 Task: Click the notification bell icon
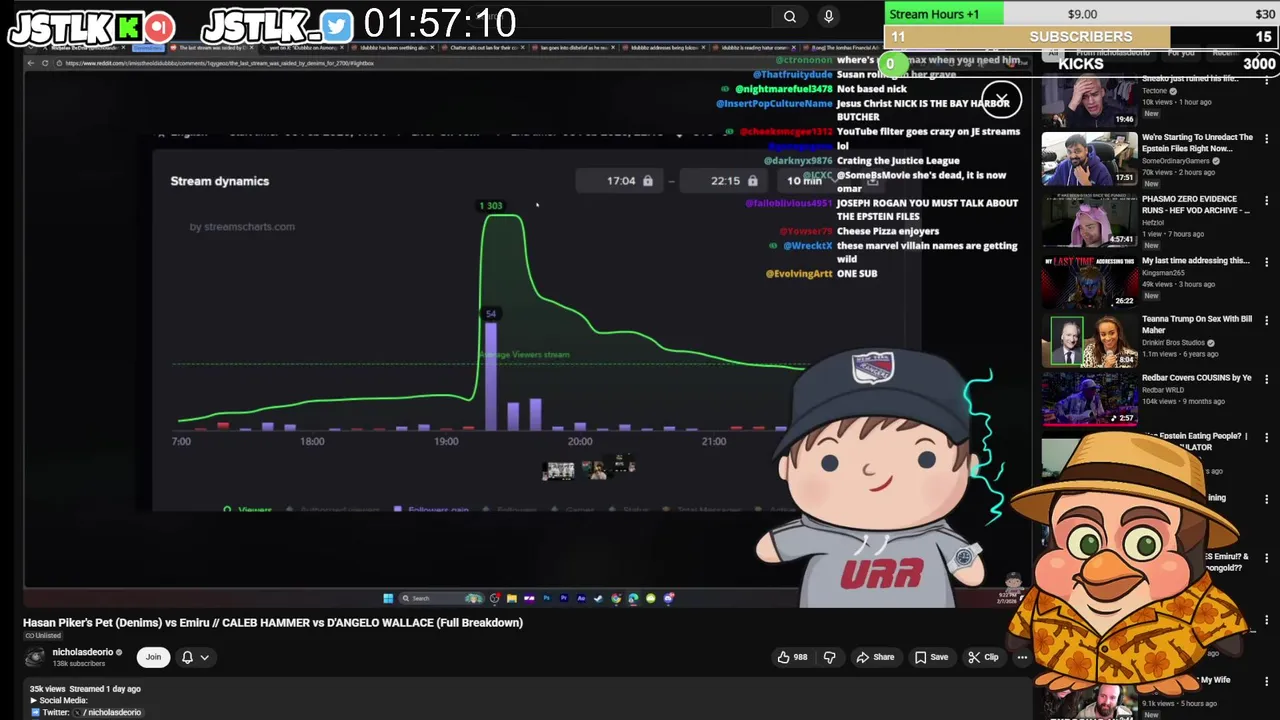pos(187,657)
